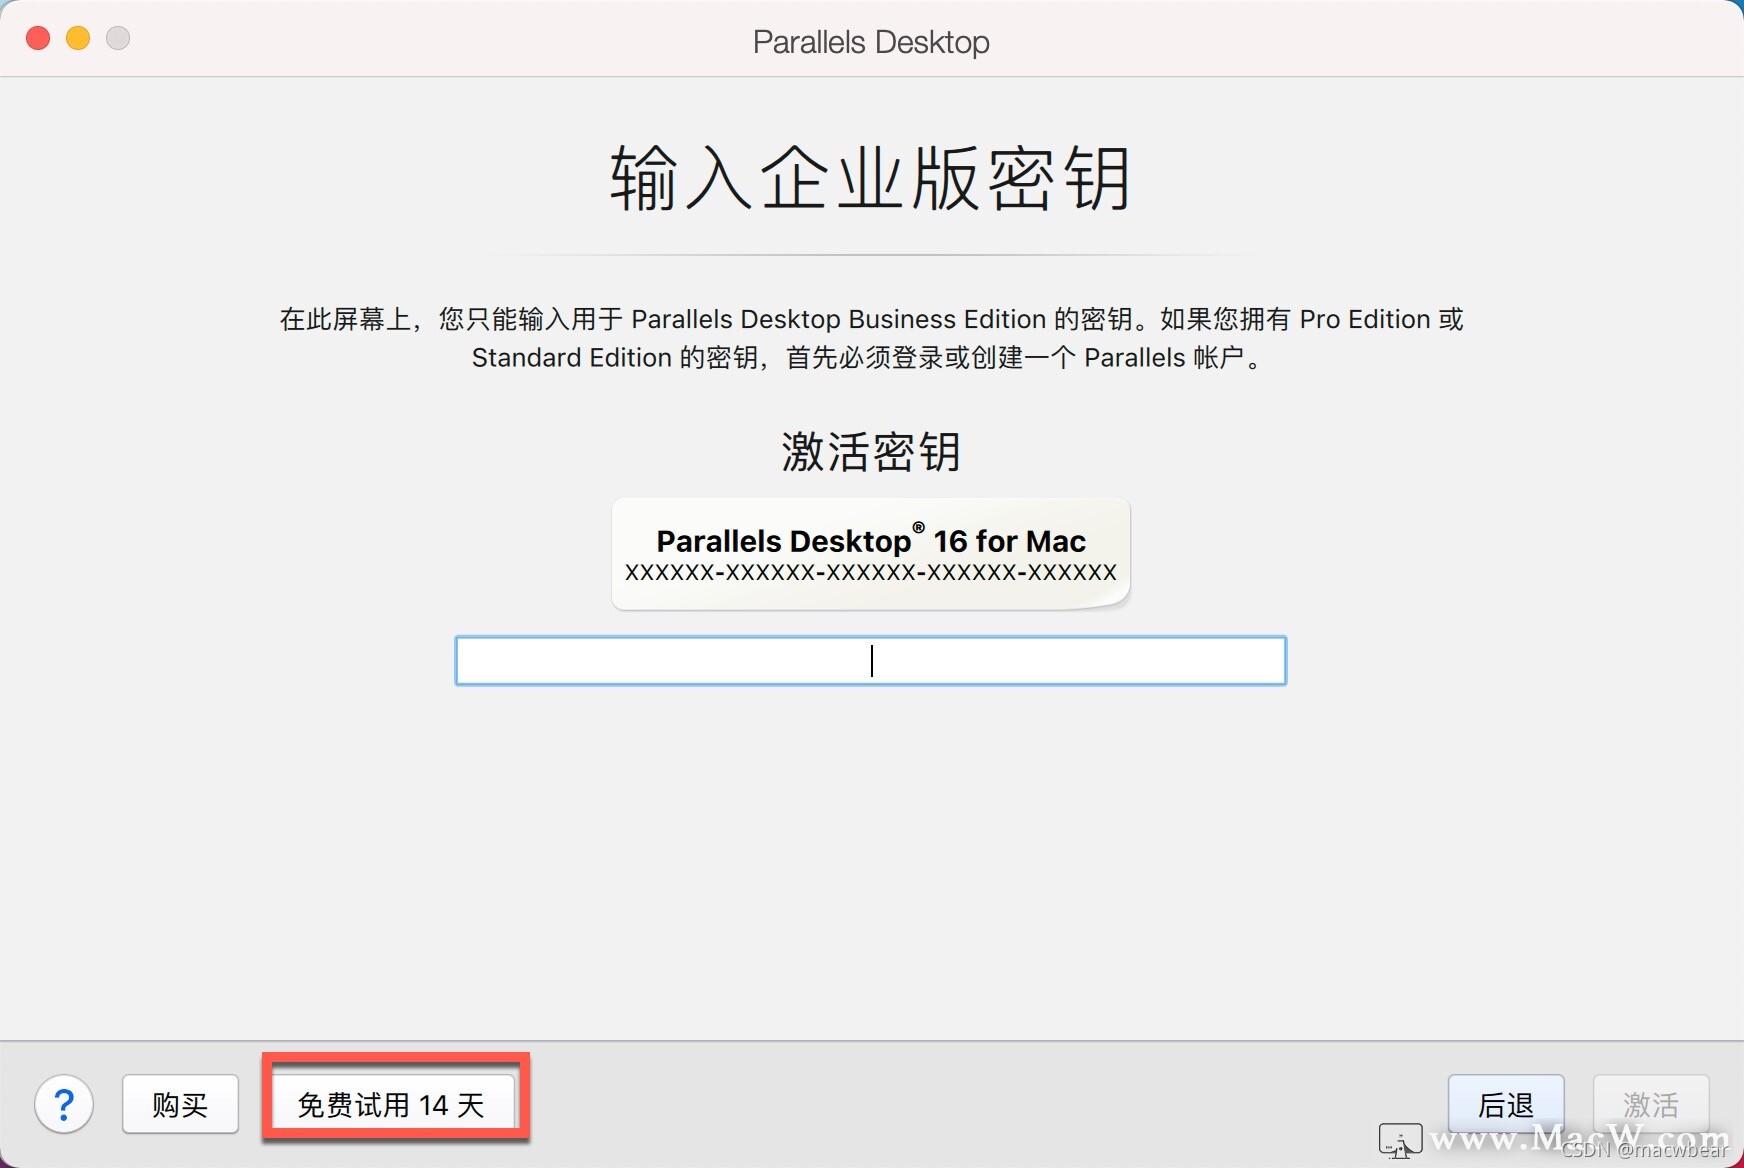
Task: Click the 购买 button
Action: 180,1104
